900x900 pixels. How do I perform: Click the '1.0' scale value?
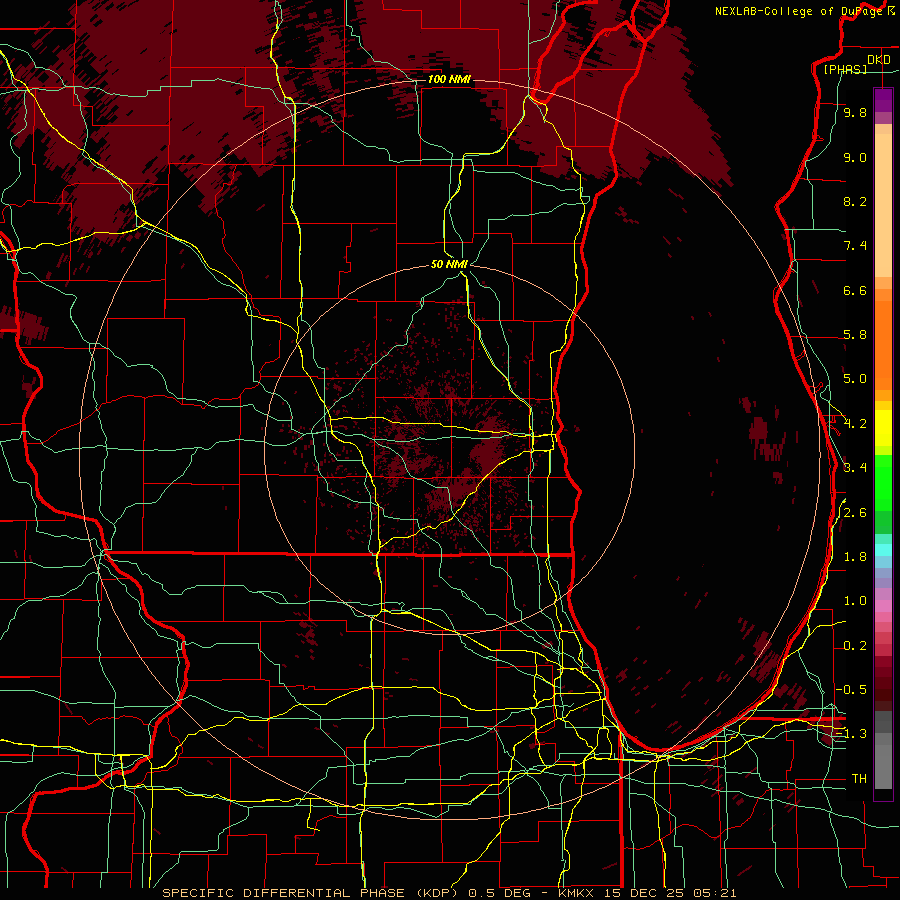855,601
